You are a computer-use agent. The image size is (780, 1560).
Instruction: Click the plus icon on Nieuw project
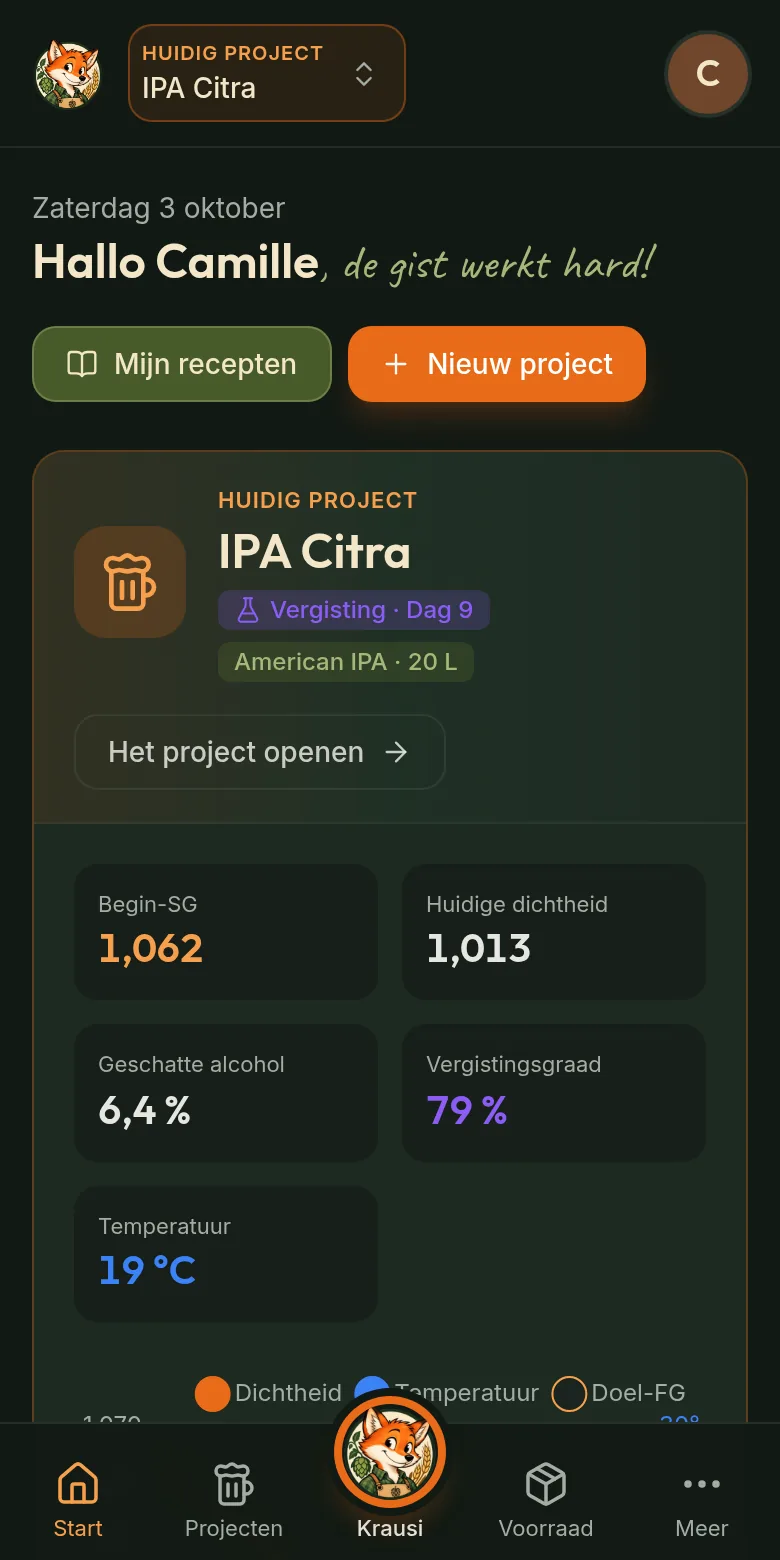point(396,364)
